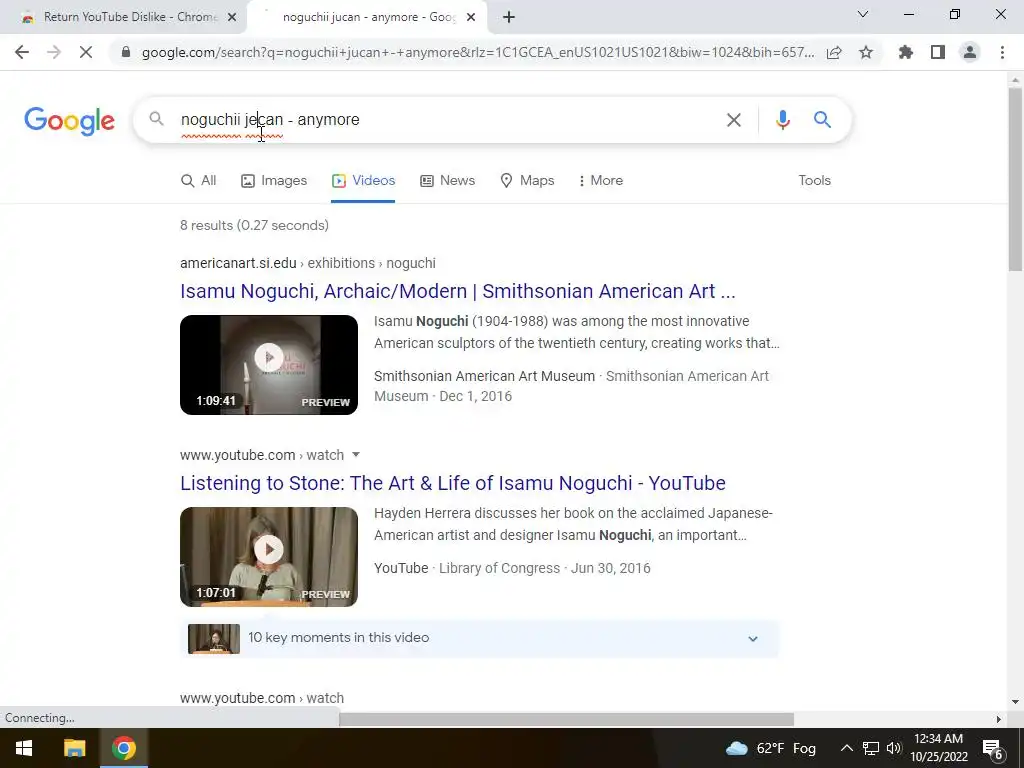This screenshot has height=768, width=1024.
Task: Play the 1:07:01 Library of Congress thumbnail
Action: (x=269, y=556)
